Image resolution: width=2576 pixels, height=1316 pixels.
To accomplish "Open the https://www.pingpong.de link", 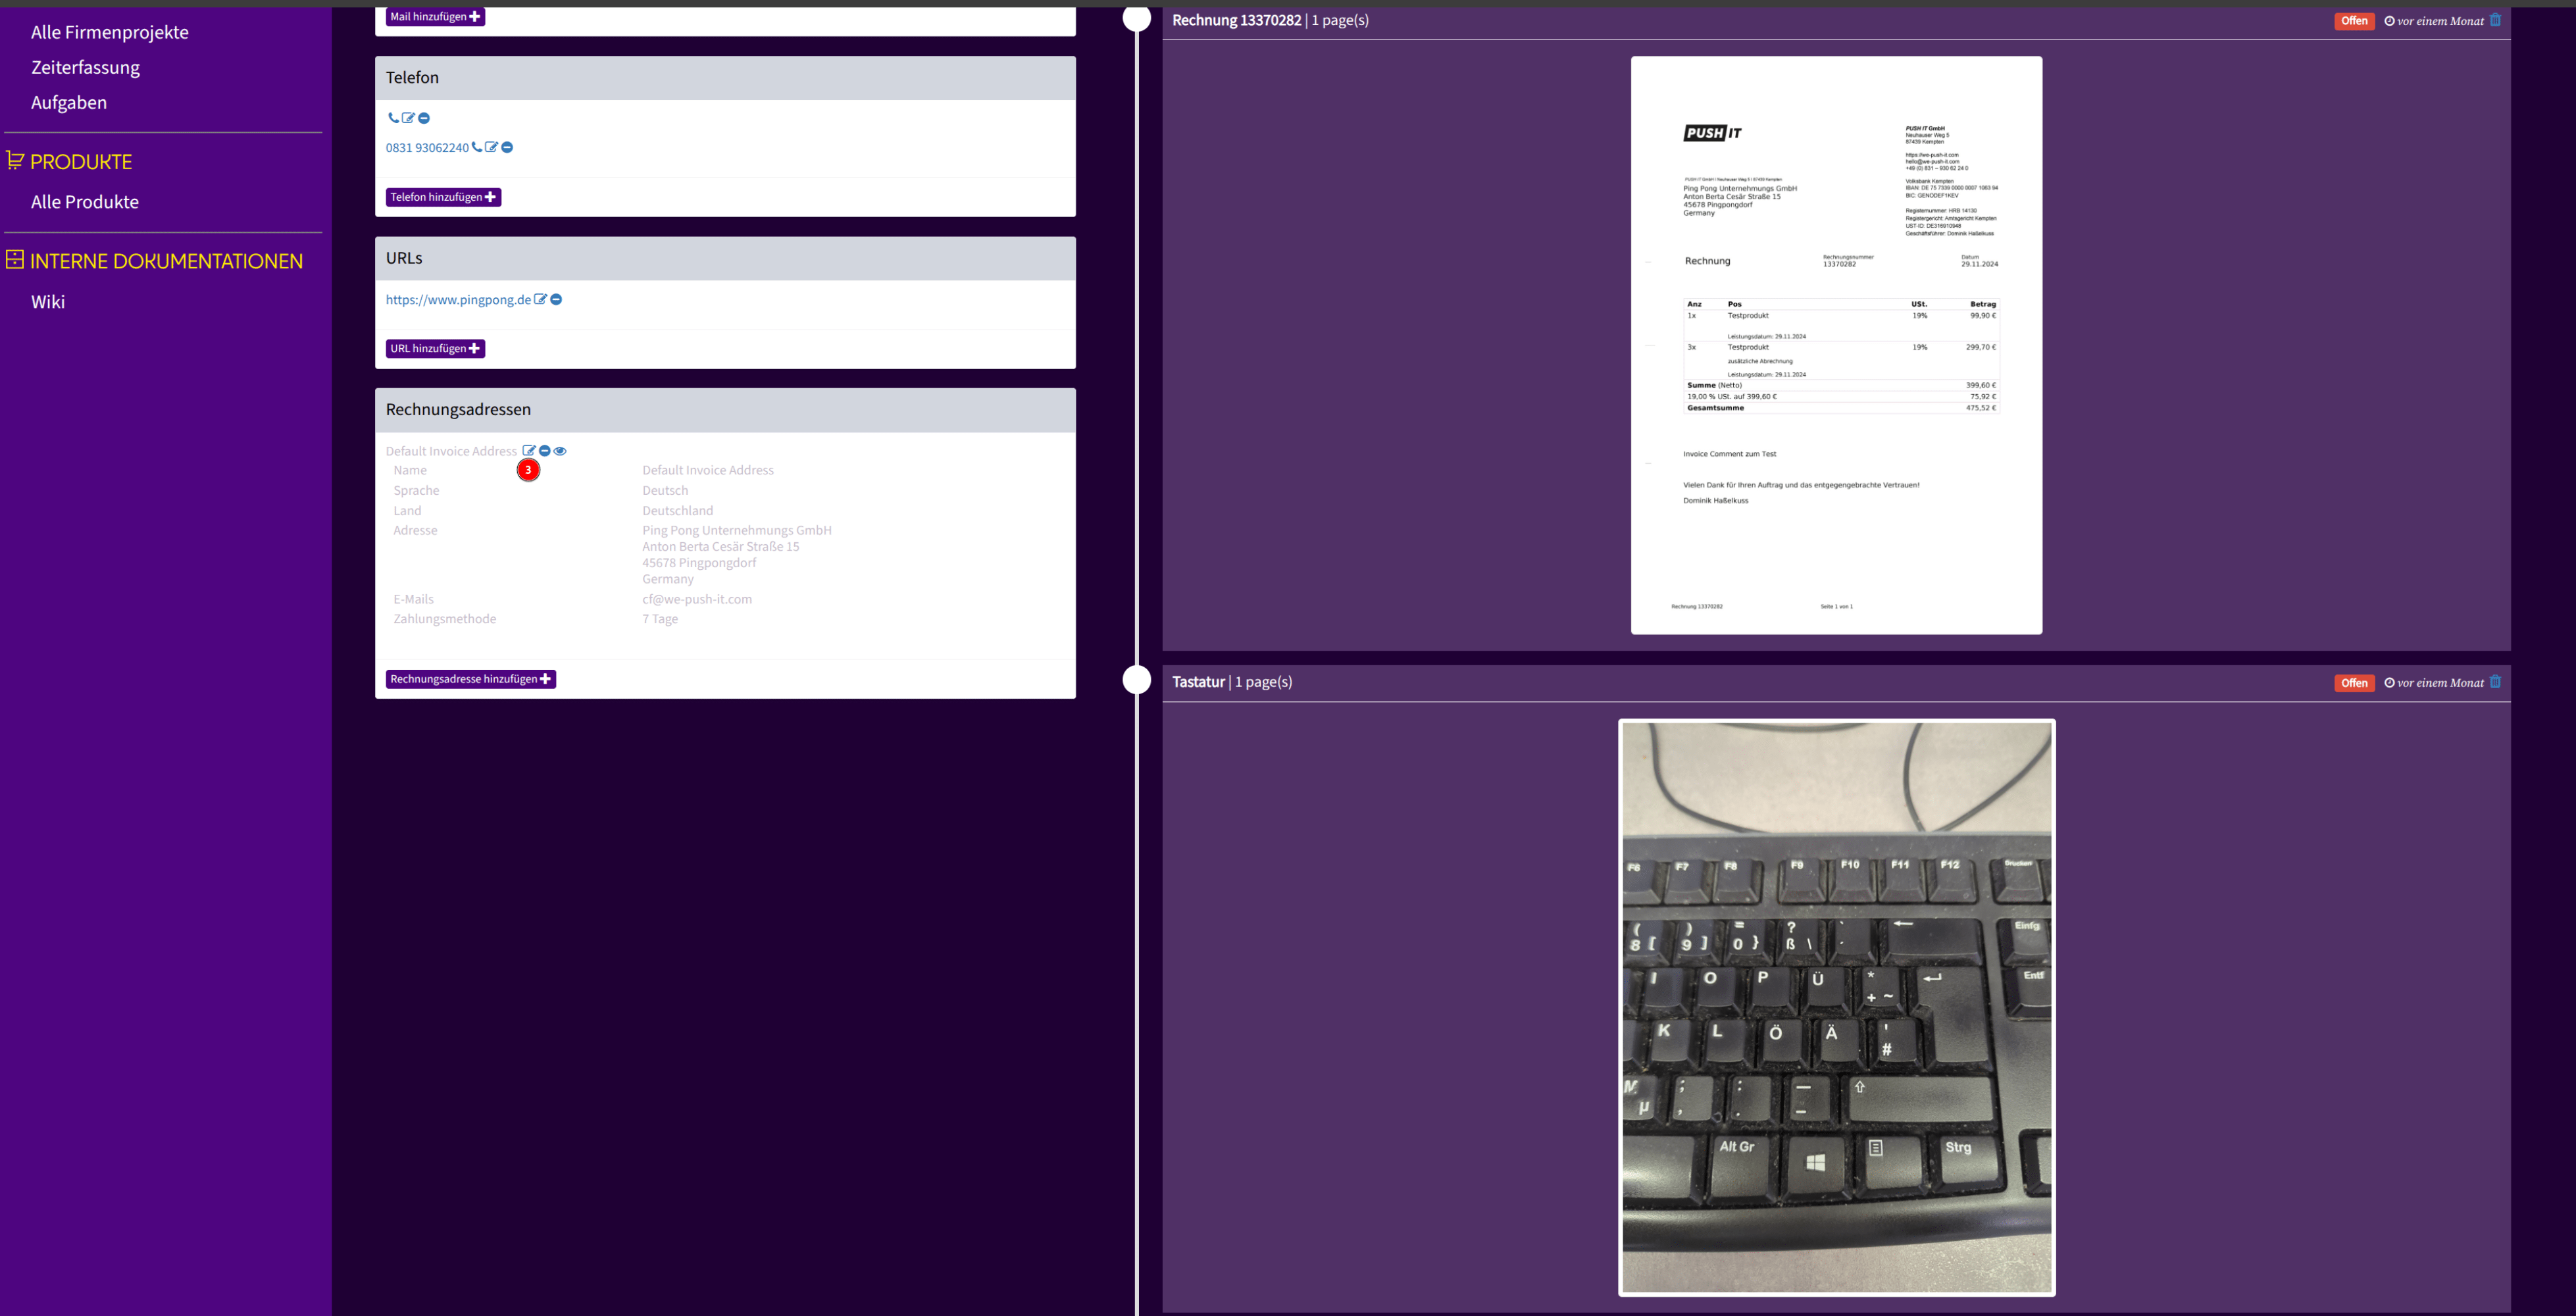I will tap(458, 300).
